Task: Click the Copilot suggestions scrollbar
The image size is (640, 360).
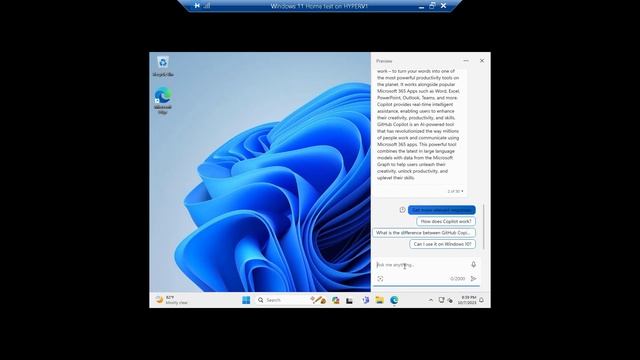Action: [x=484, y=227]
